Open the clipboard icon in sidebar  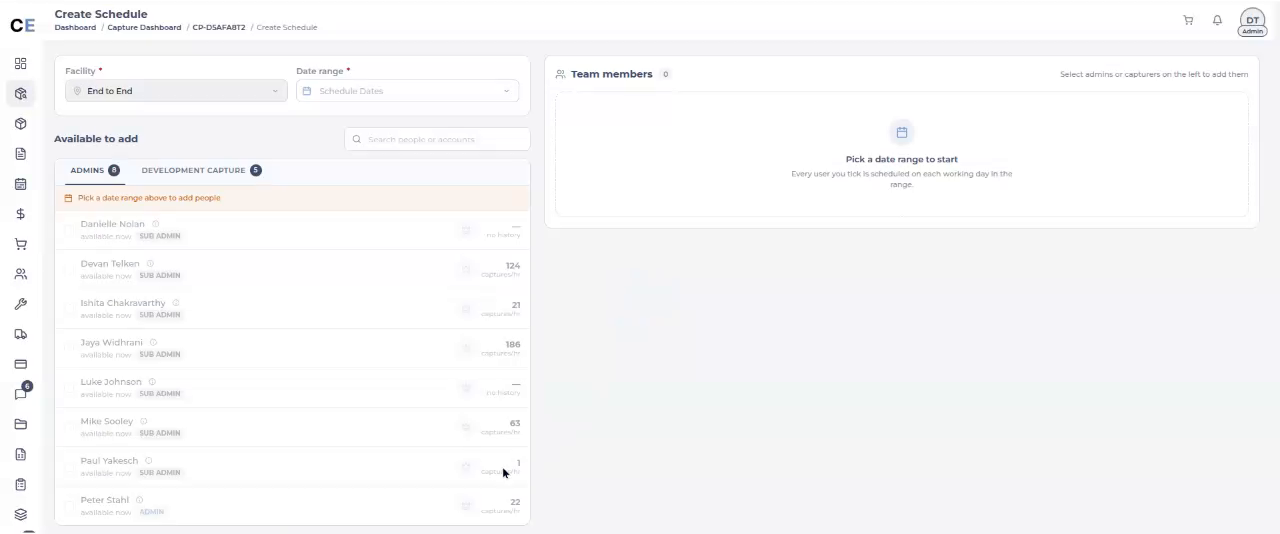(x=20, y=484)
